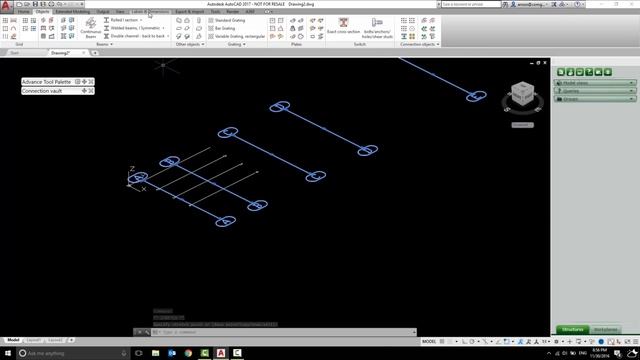Switch to AutoCAD taskbar icon

(221, 353)
